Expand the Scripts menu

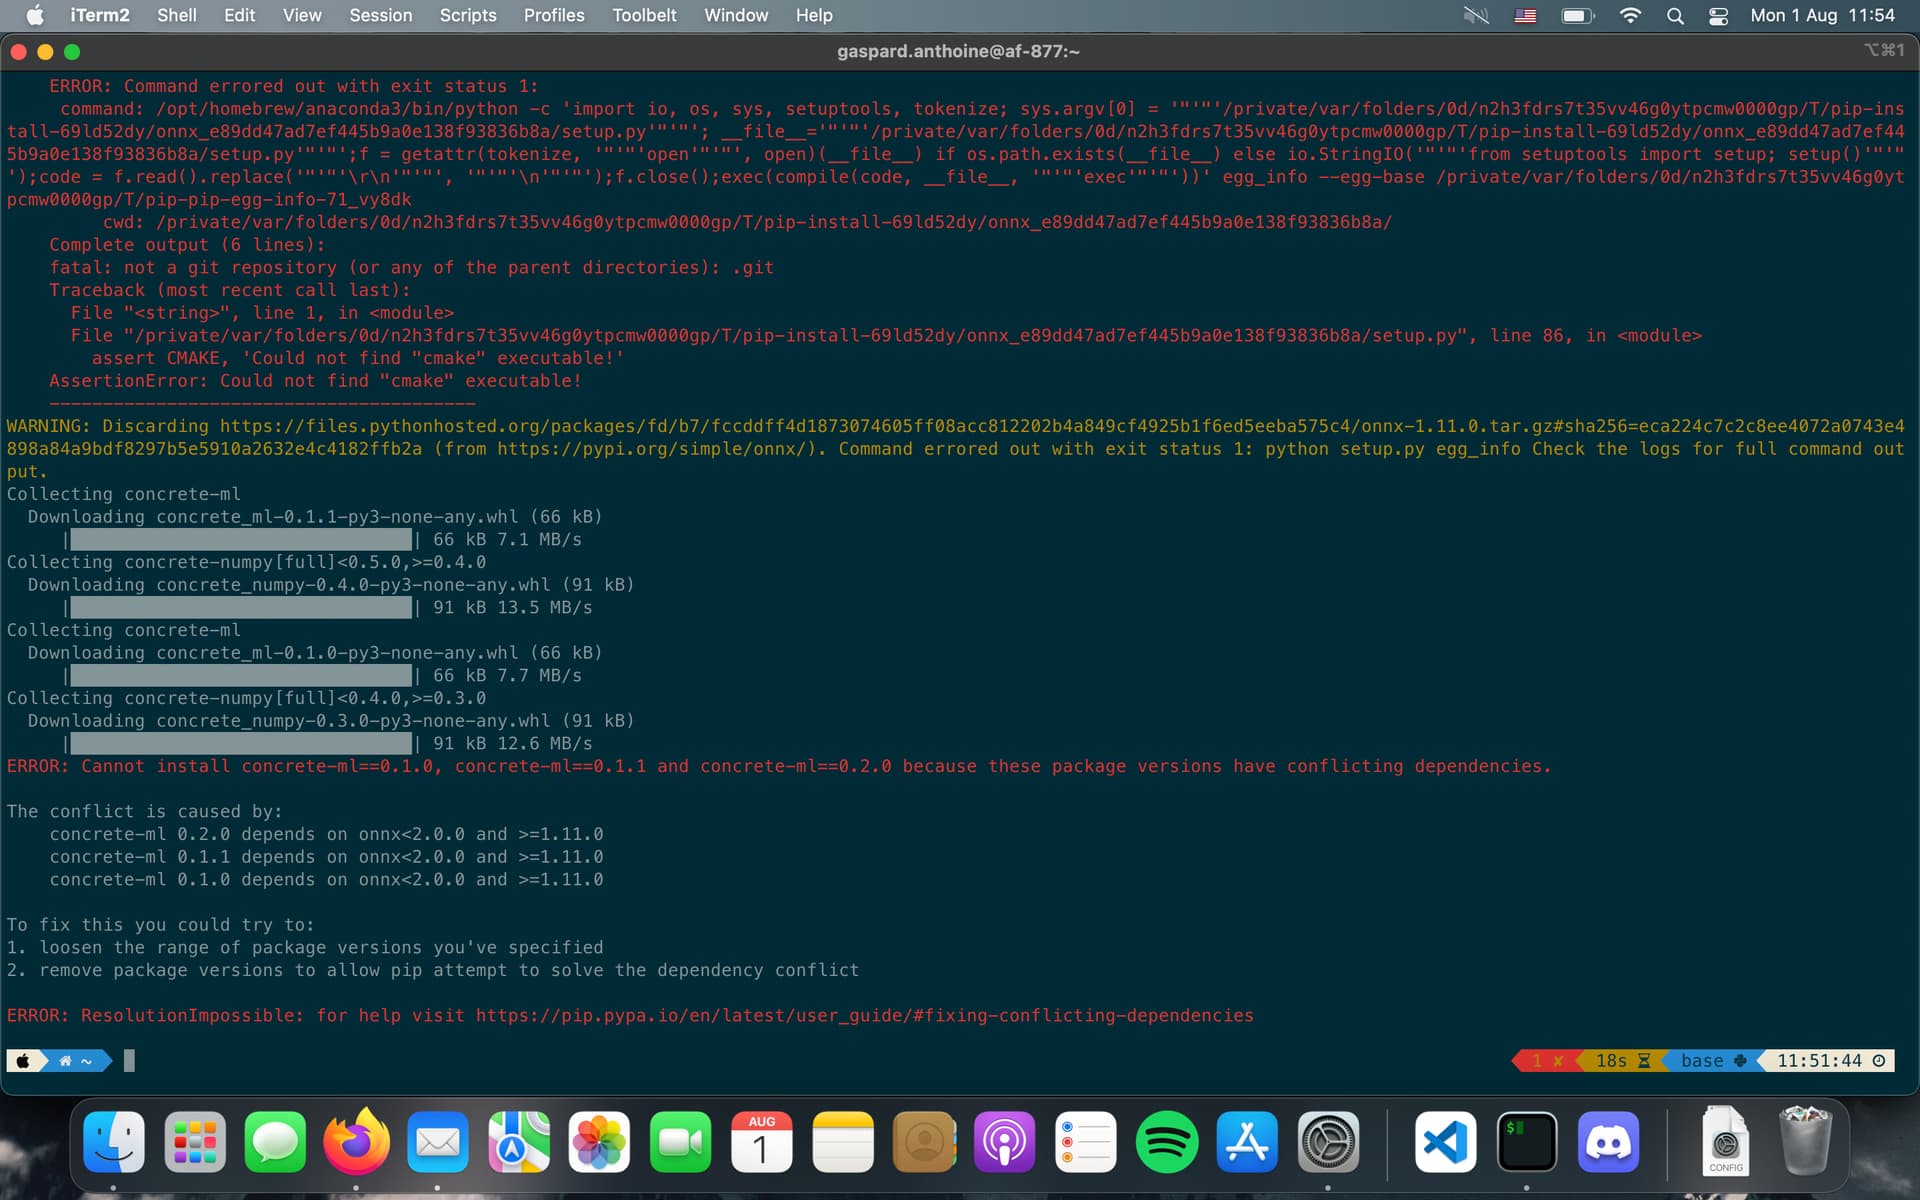[467, 16]
